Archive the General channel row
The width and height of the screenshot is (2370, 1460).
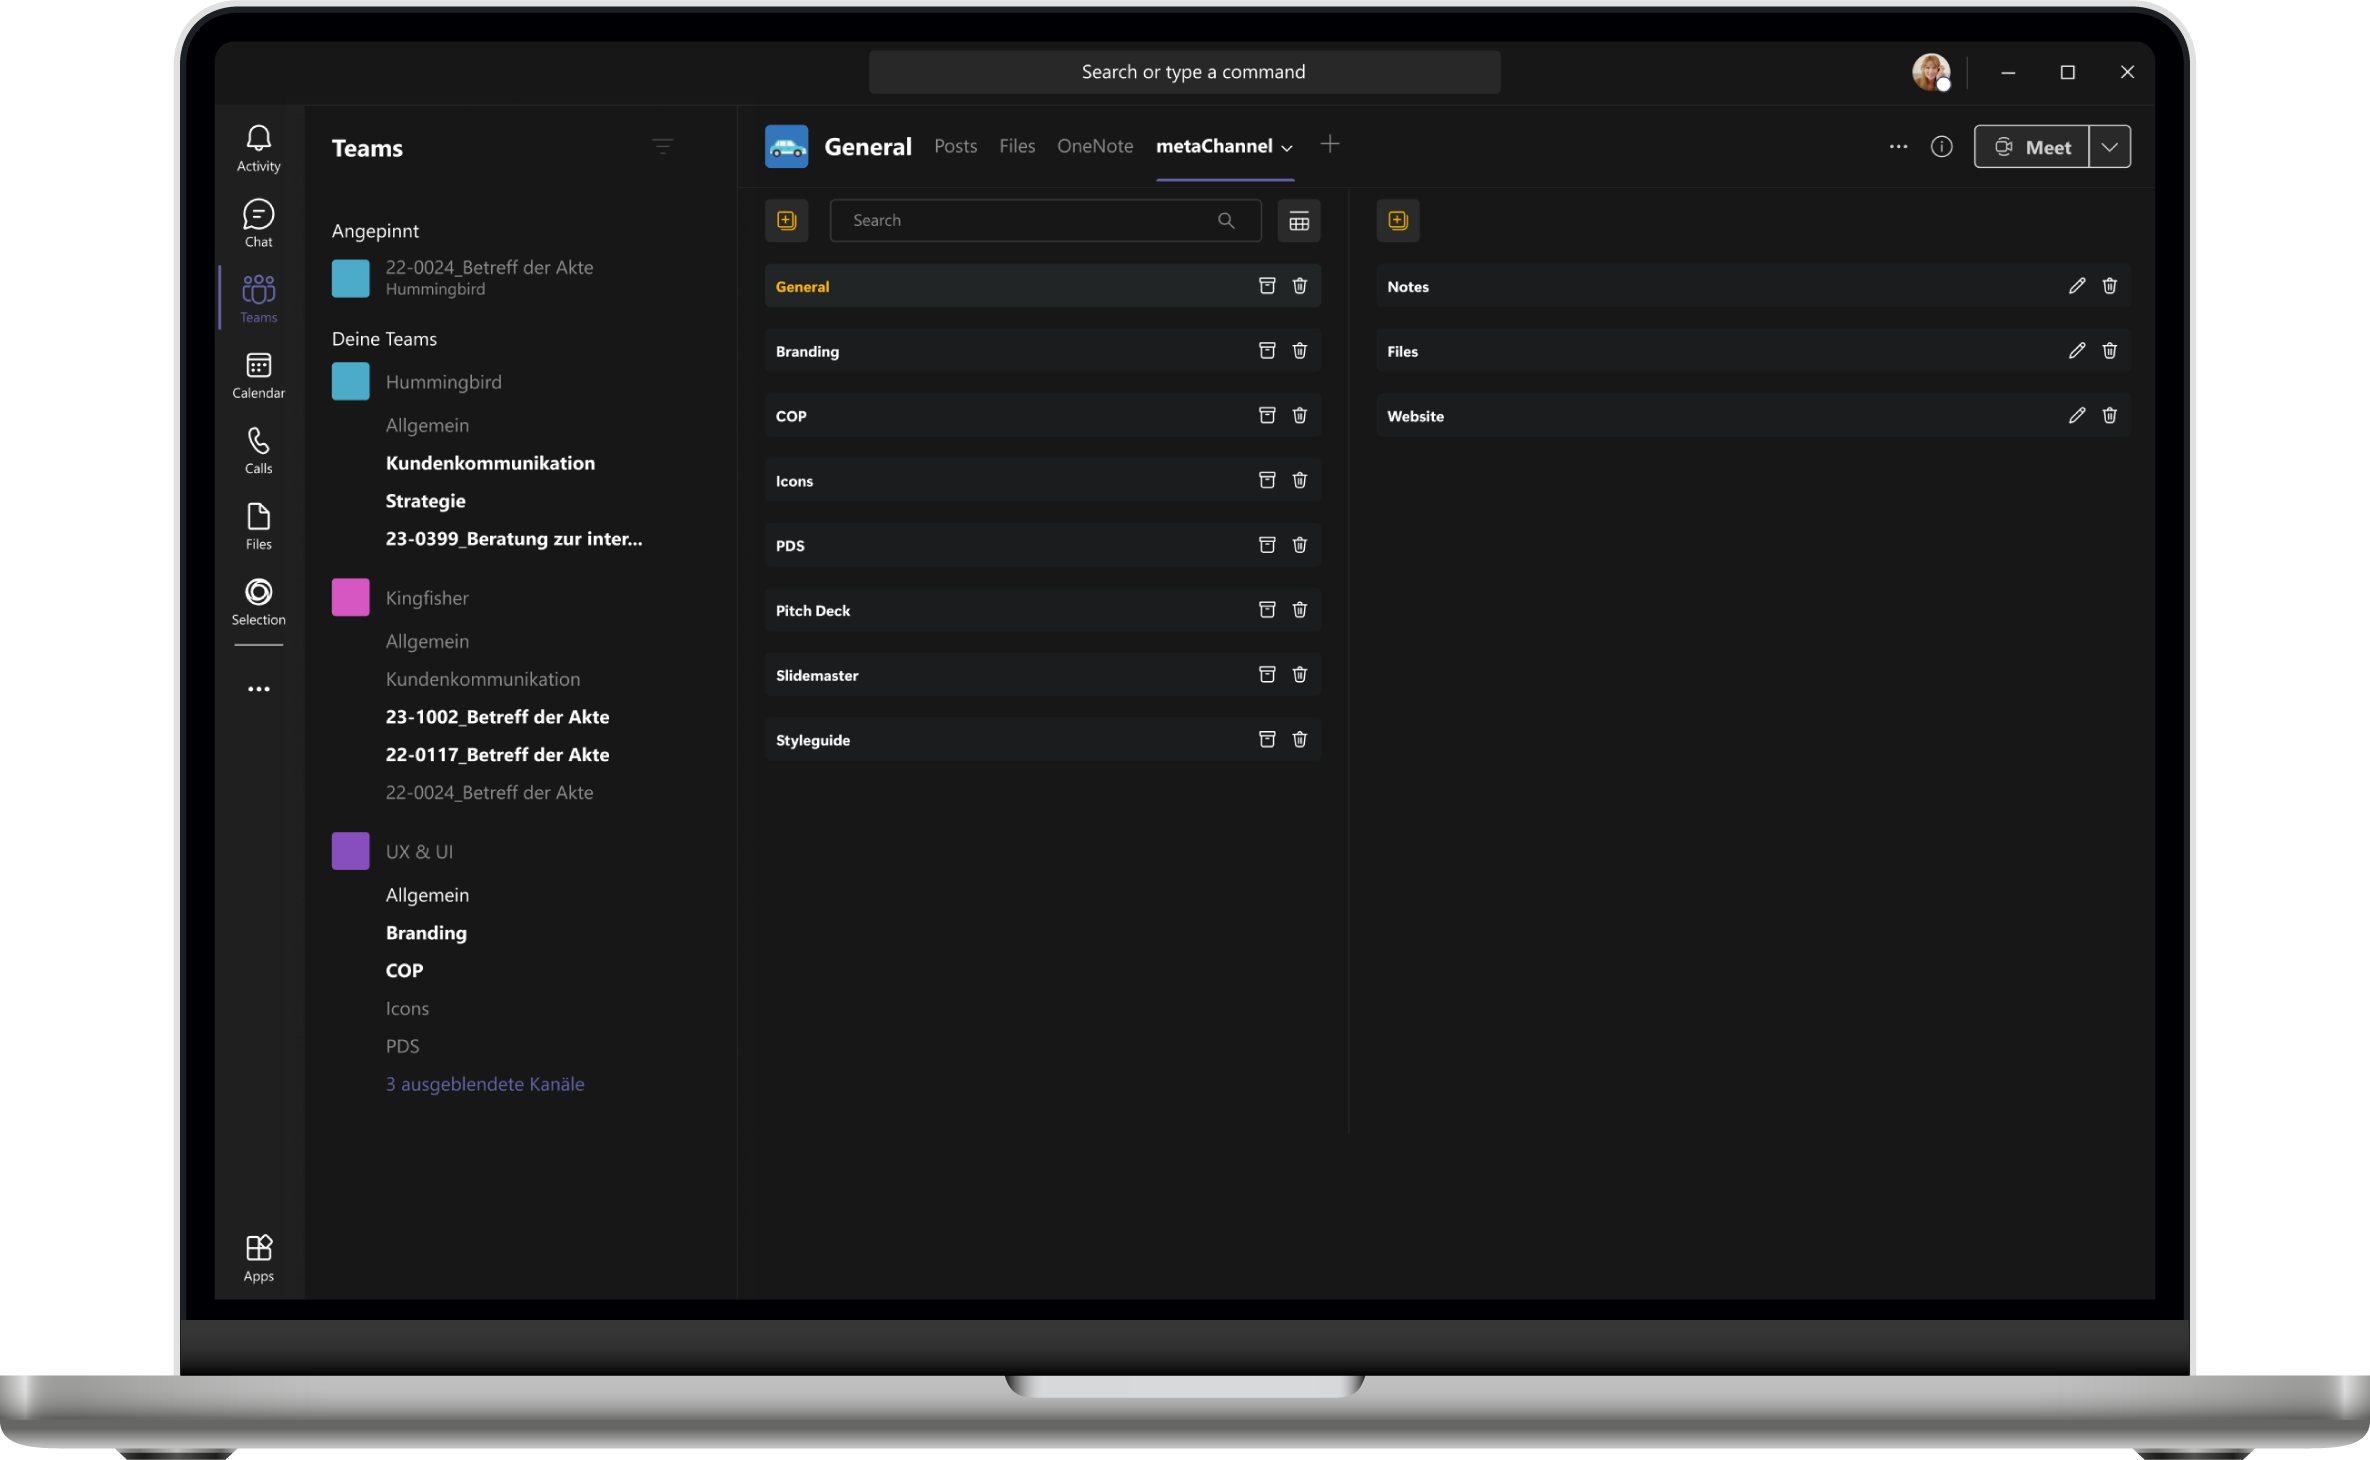pyautogui.click(x=1266, y=286)
